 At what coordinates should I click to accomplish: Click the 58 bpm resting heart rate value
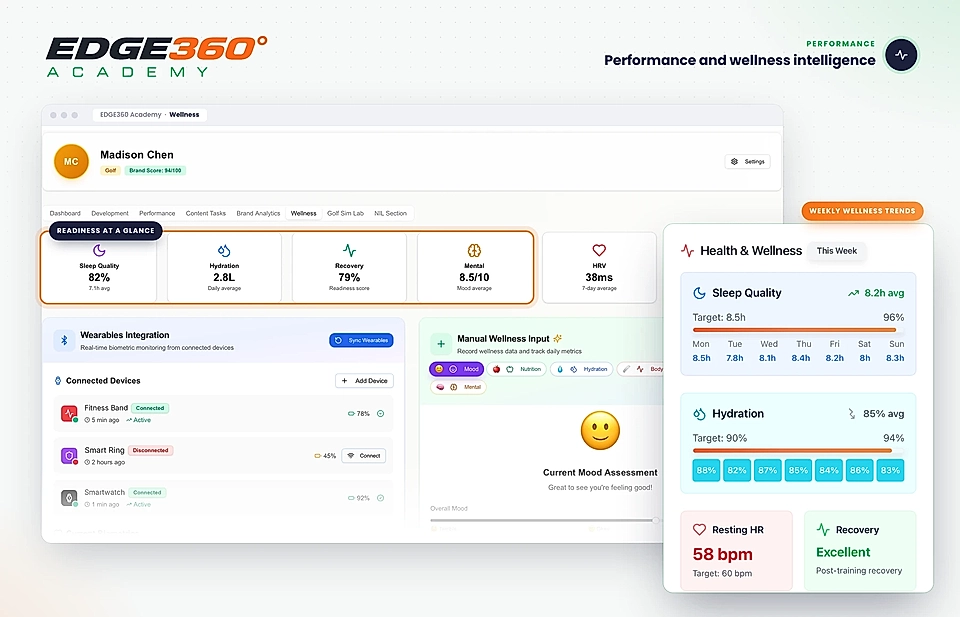(x=722, y=555)
